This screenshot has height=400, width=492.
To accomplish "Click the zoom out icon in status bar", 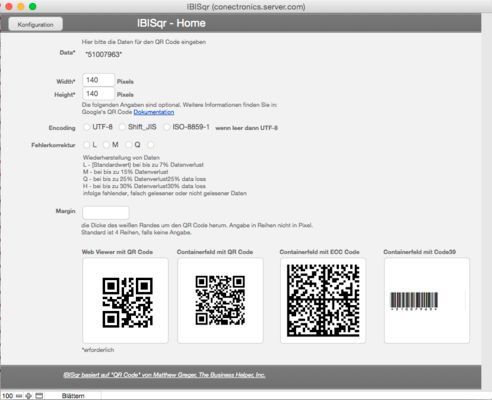I will click(19, 396).
